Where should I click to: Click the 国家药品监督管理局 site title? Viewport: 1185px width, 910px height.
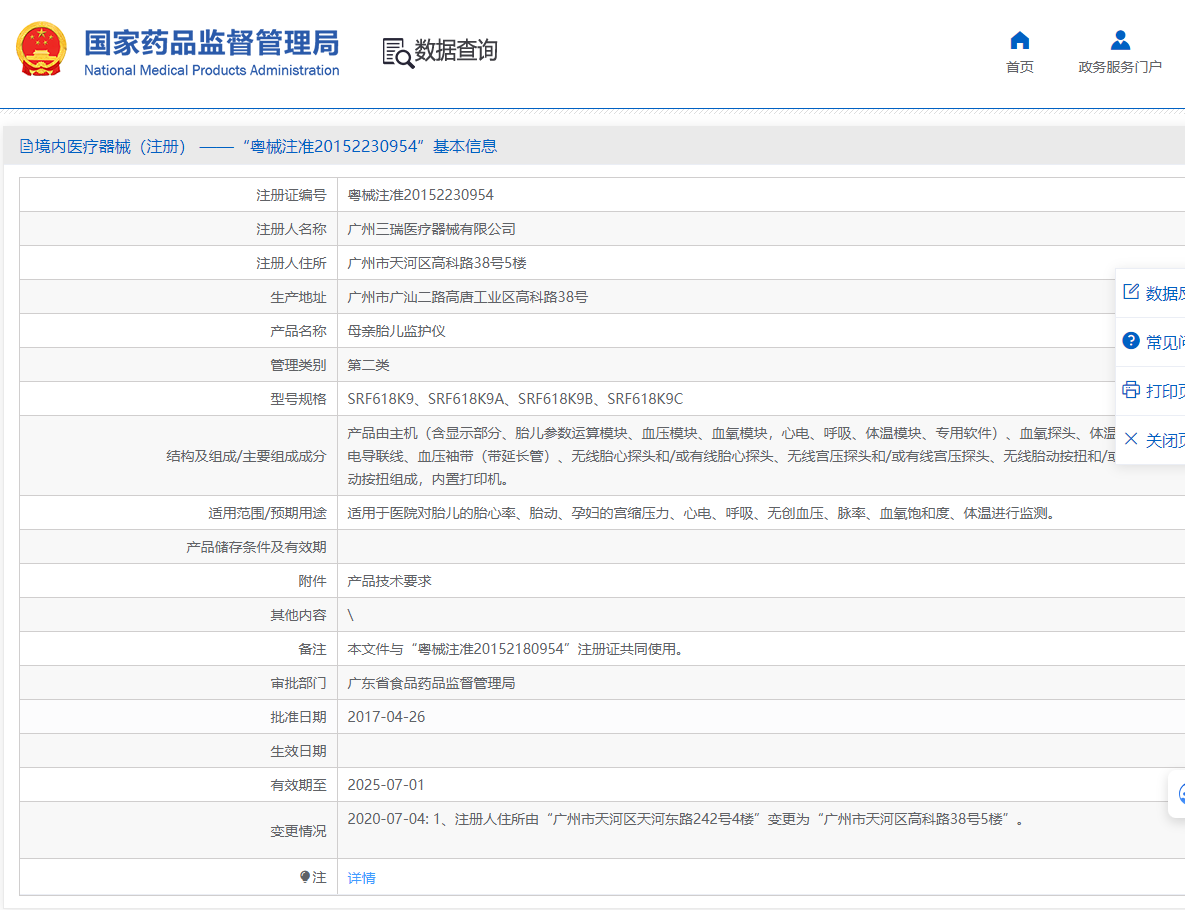pos(211,43)
